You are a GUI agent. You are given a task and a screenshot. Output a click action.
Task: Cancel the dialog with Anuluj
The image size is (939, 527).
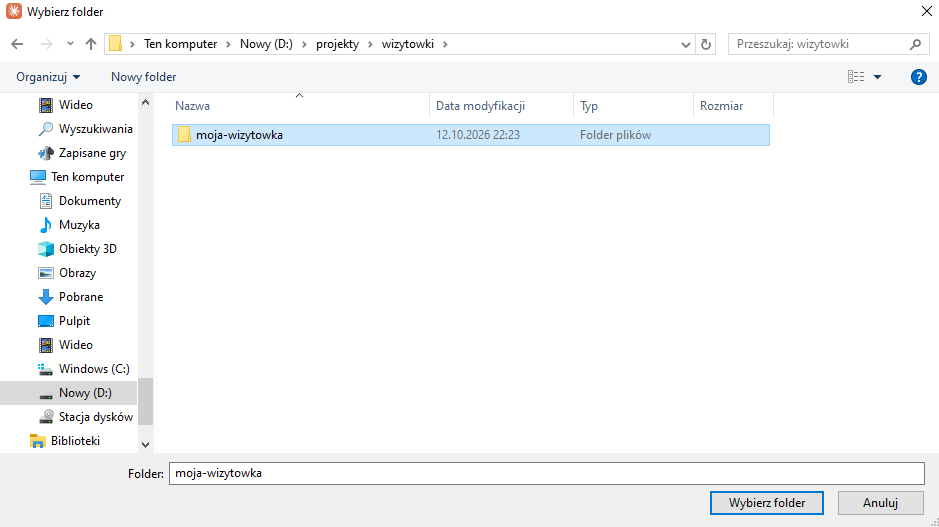coord(880,503)
